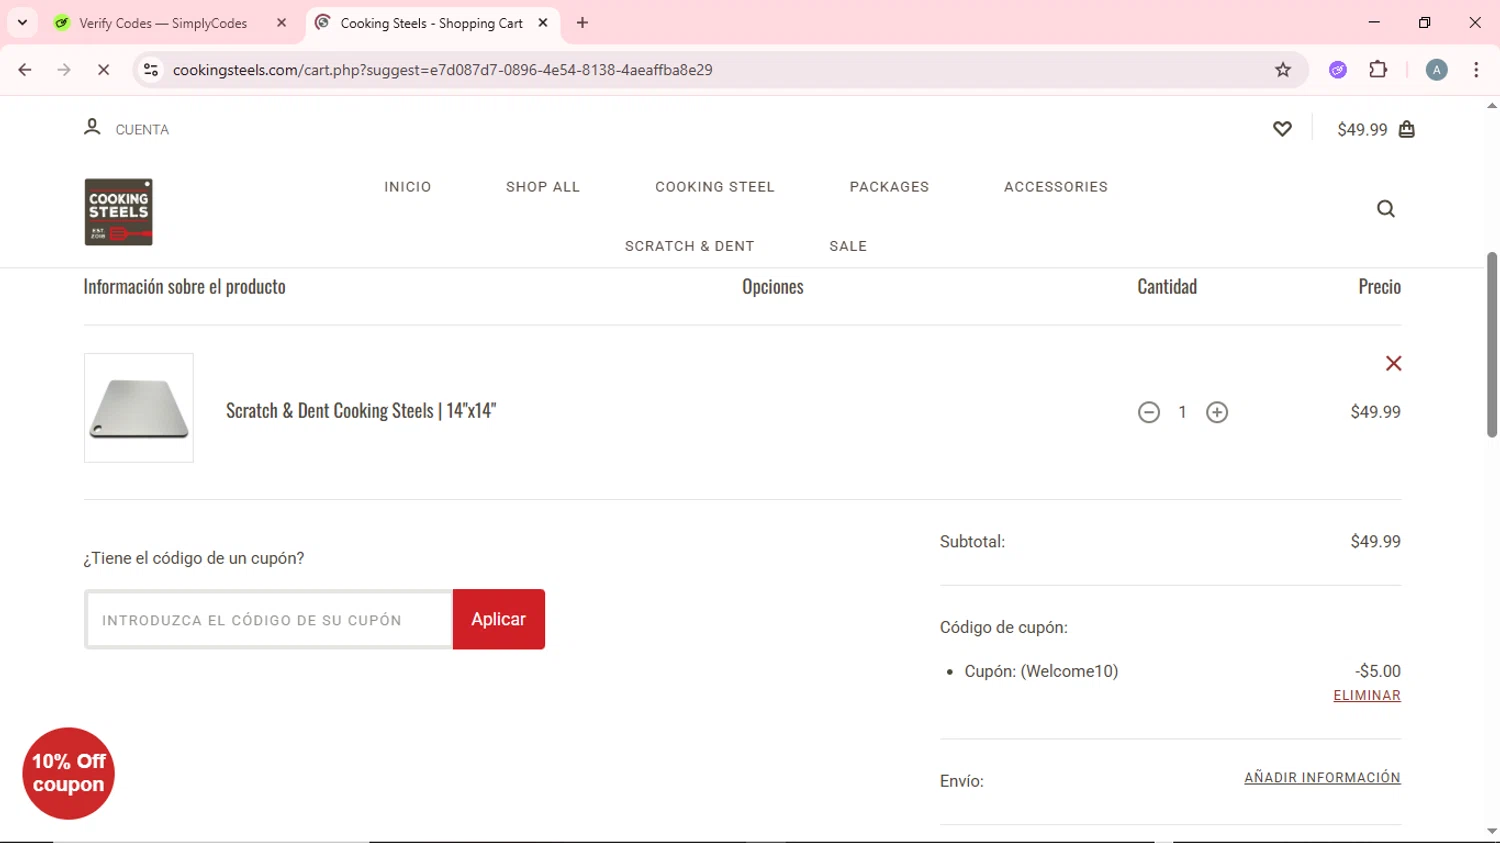Viewport: 1500px width, 843px height.
Task: Click the Precio column header
Action: [1379, 286]
